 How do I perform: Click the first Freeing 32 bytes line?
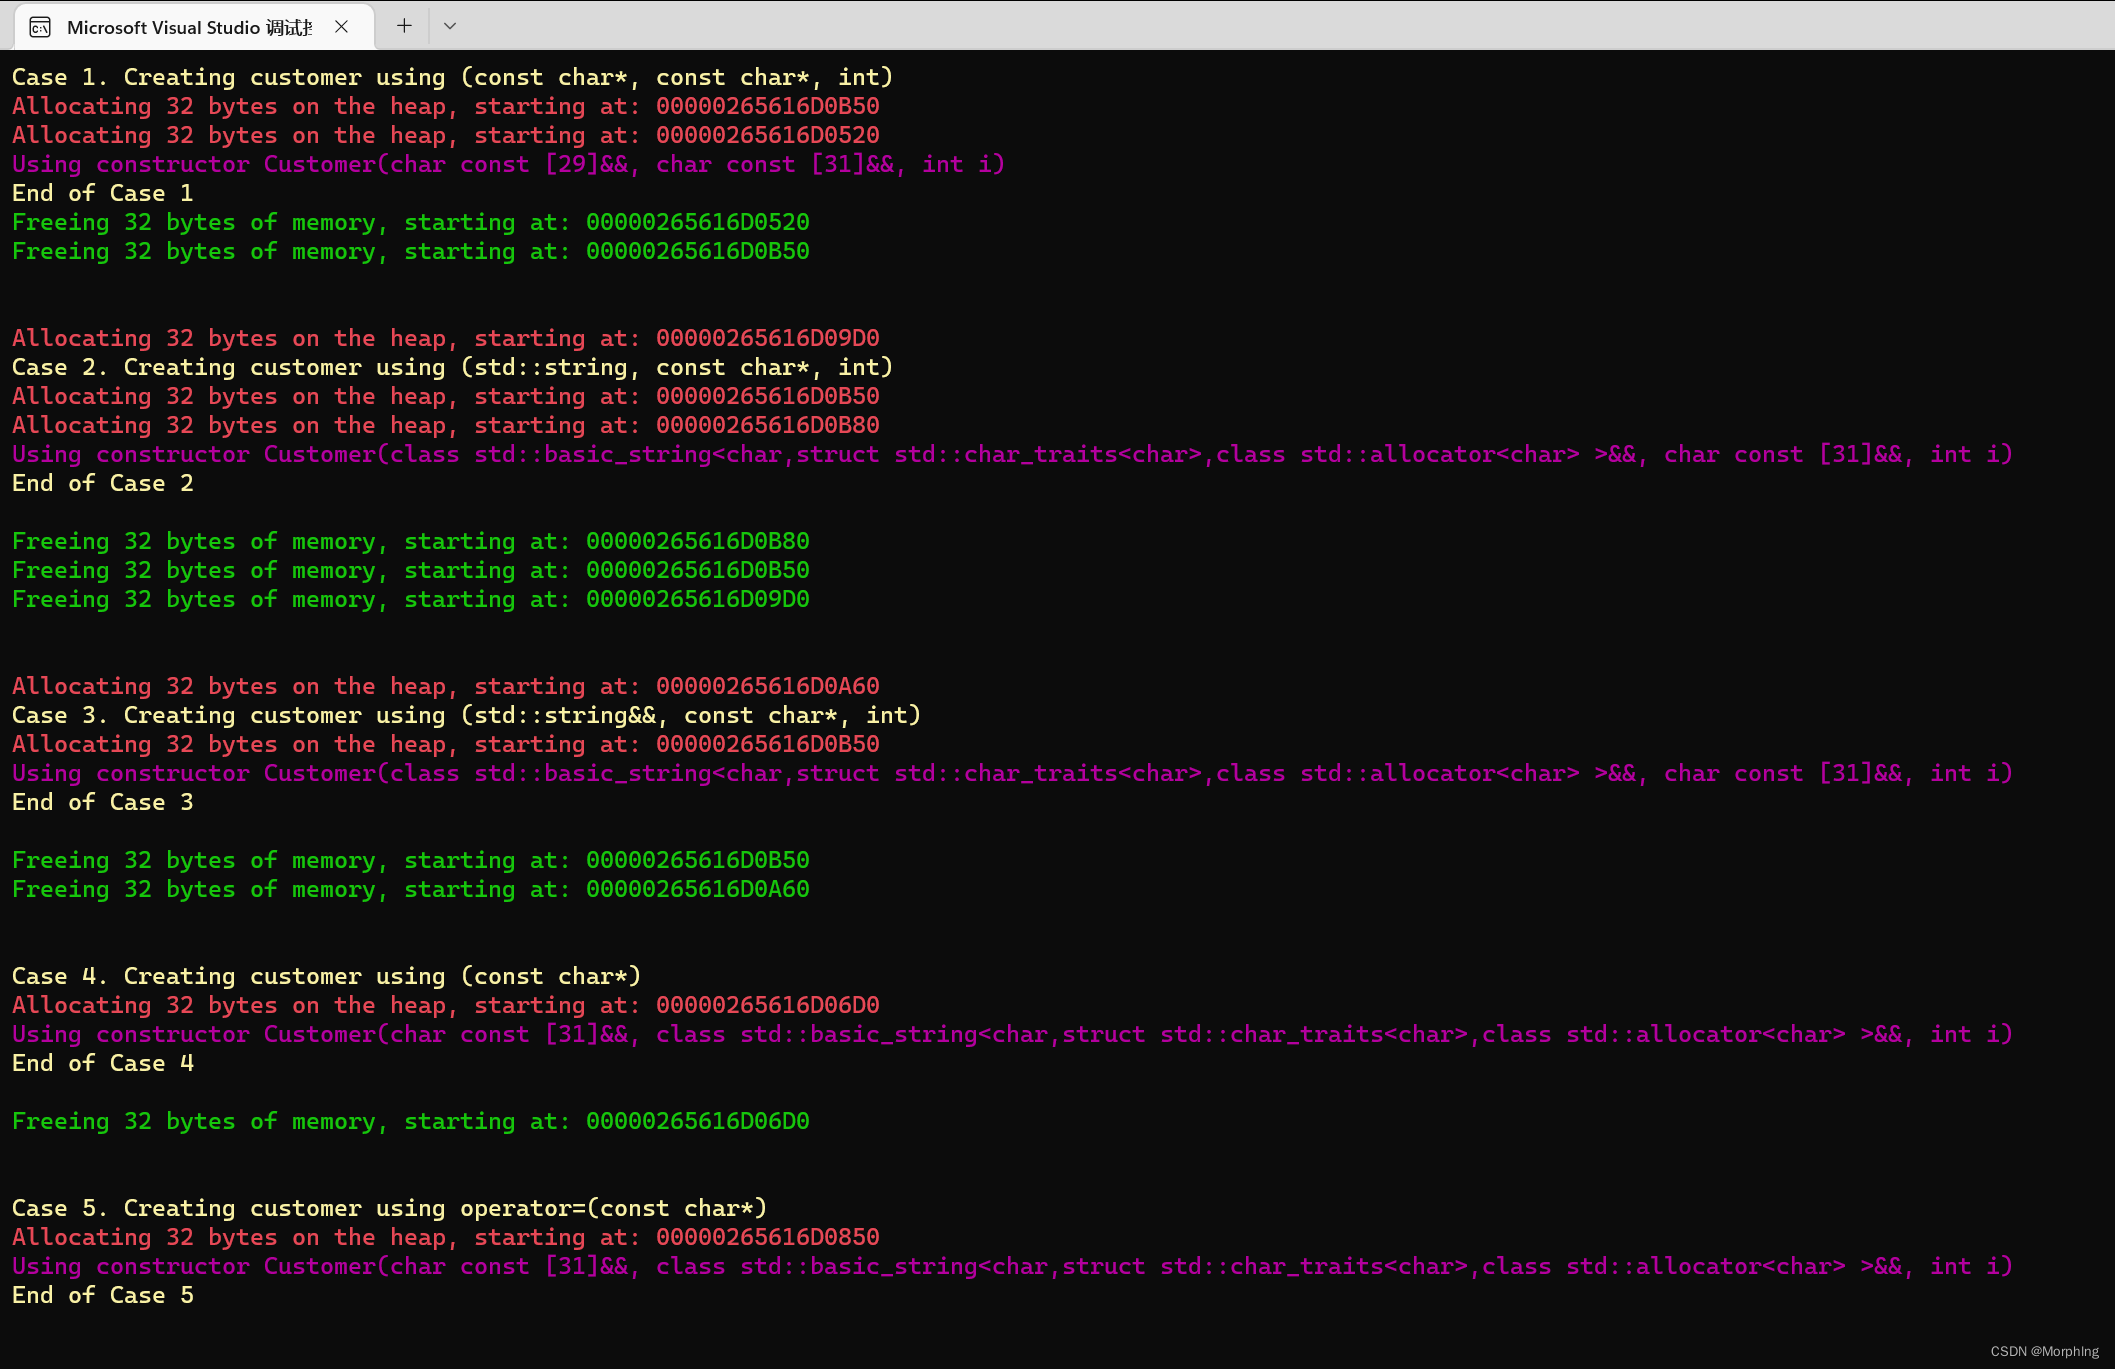click(410, 221)
